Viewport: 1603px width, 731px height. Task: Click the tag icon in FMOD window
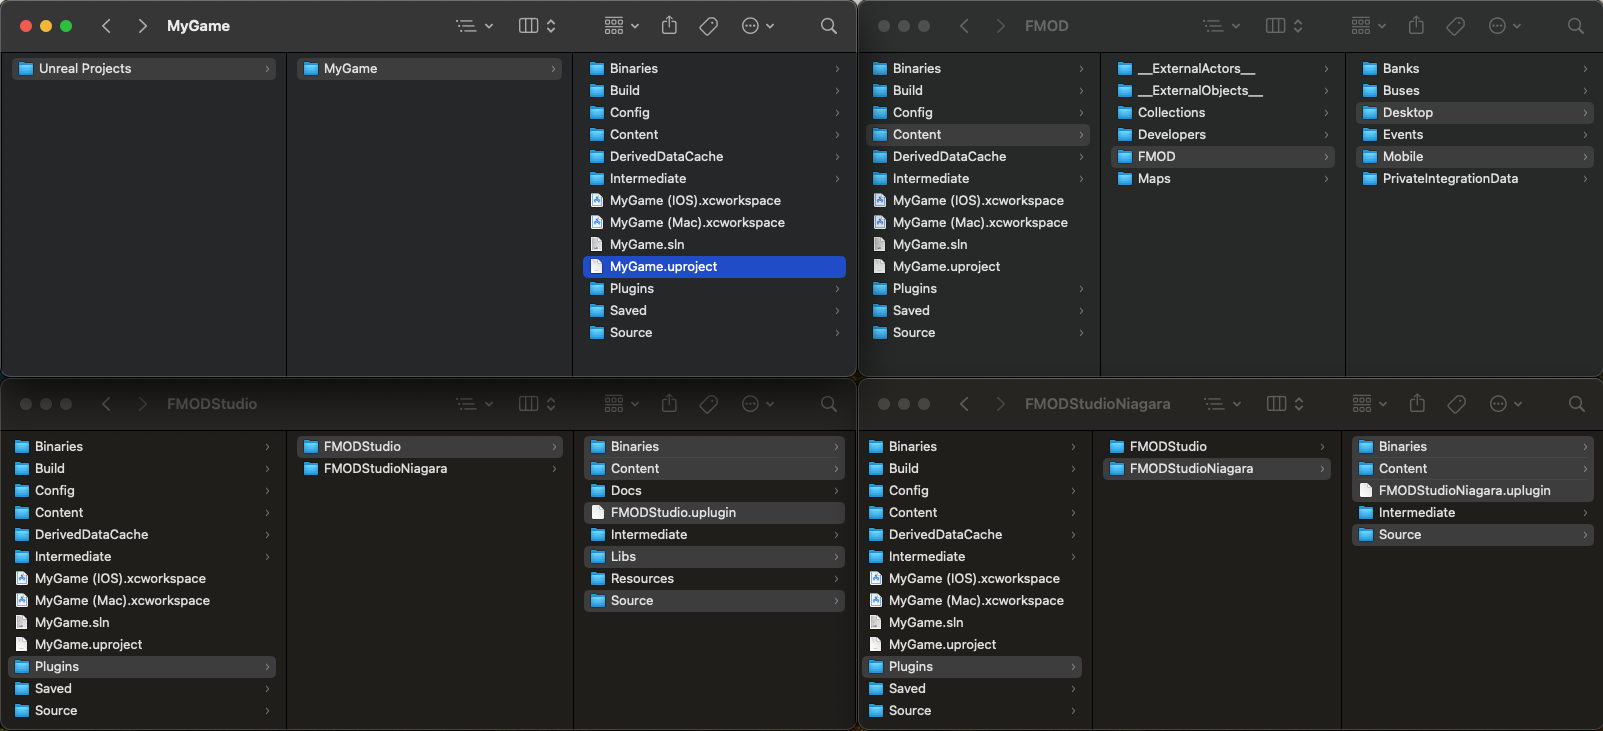pos(1456,26)
